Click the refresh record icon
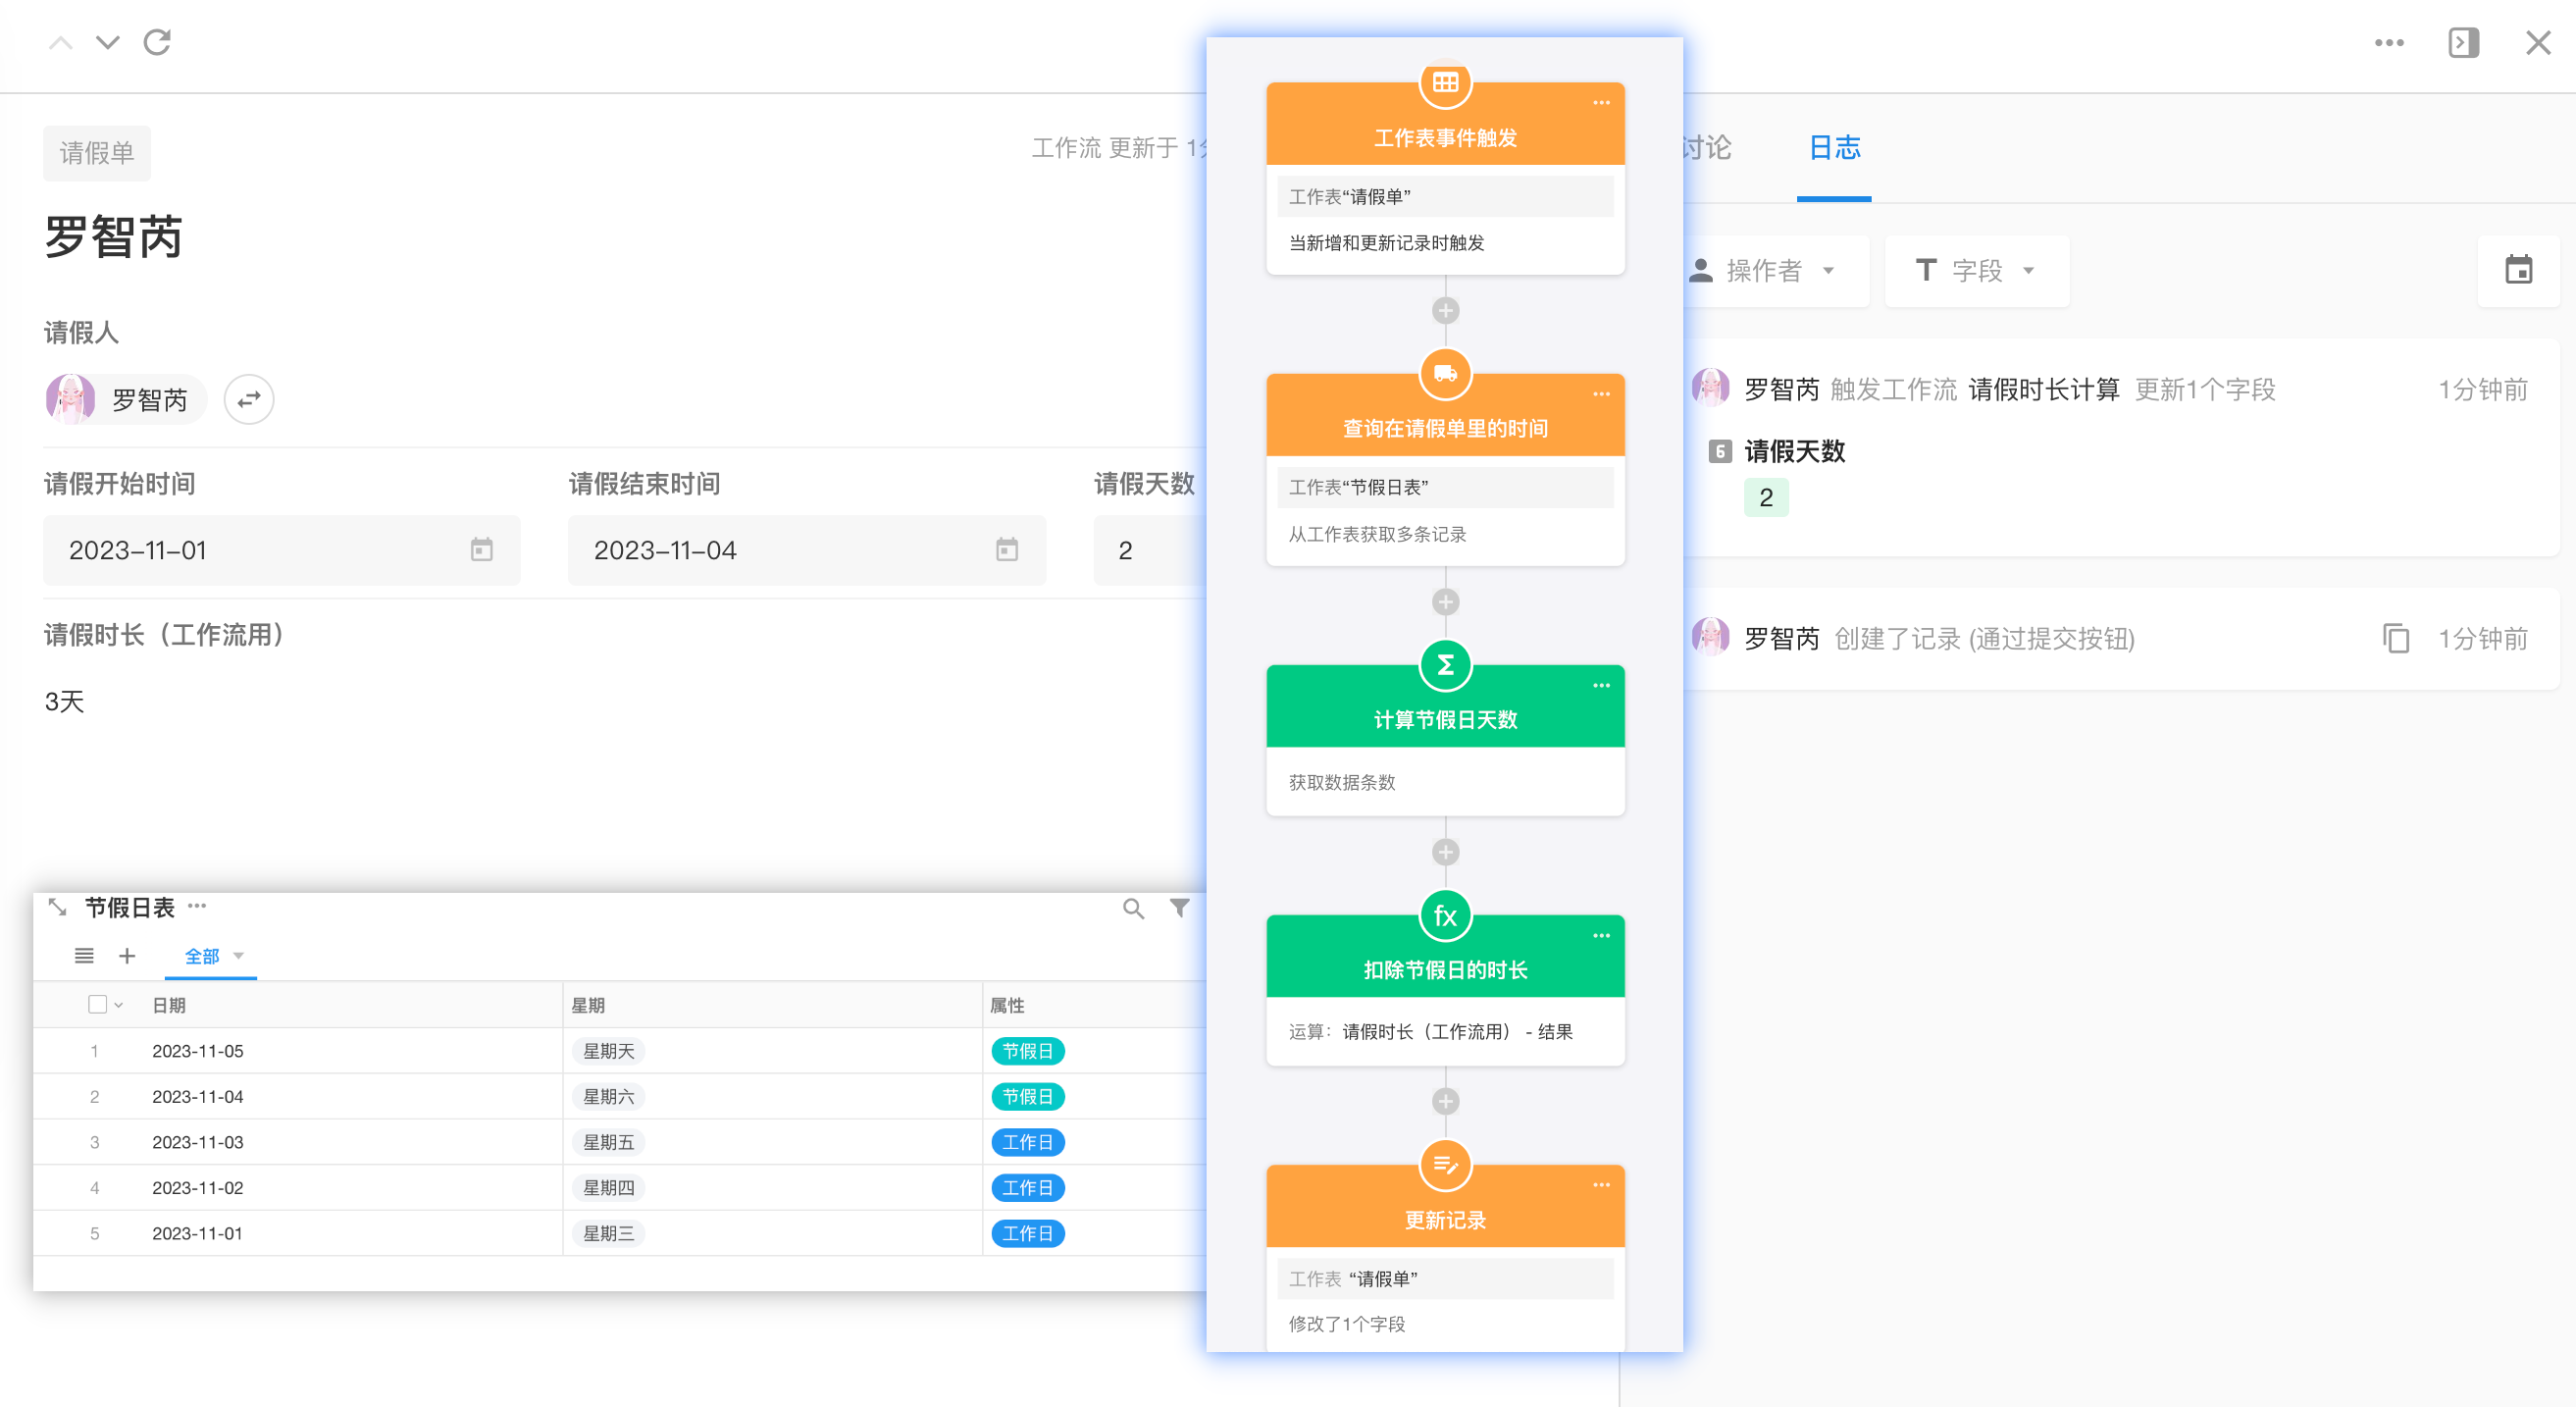This screenshot has width=2576, height=1407. coord(157,42)
